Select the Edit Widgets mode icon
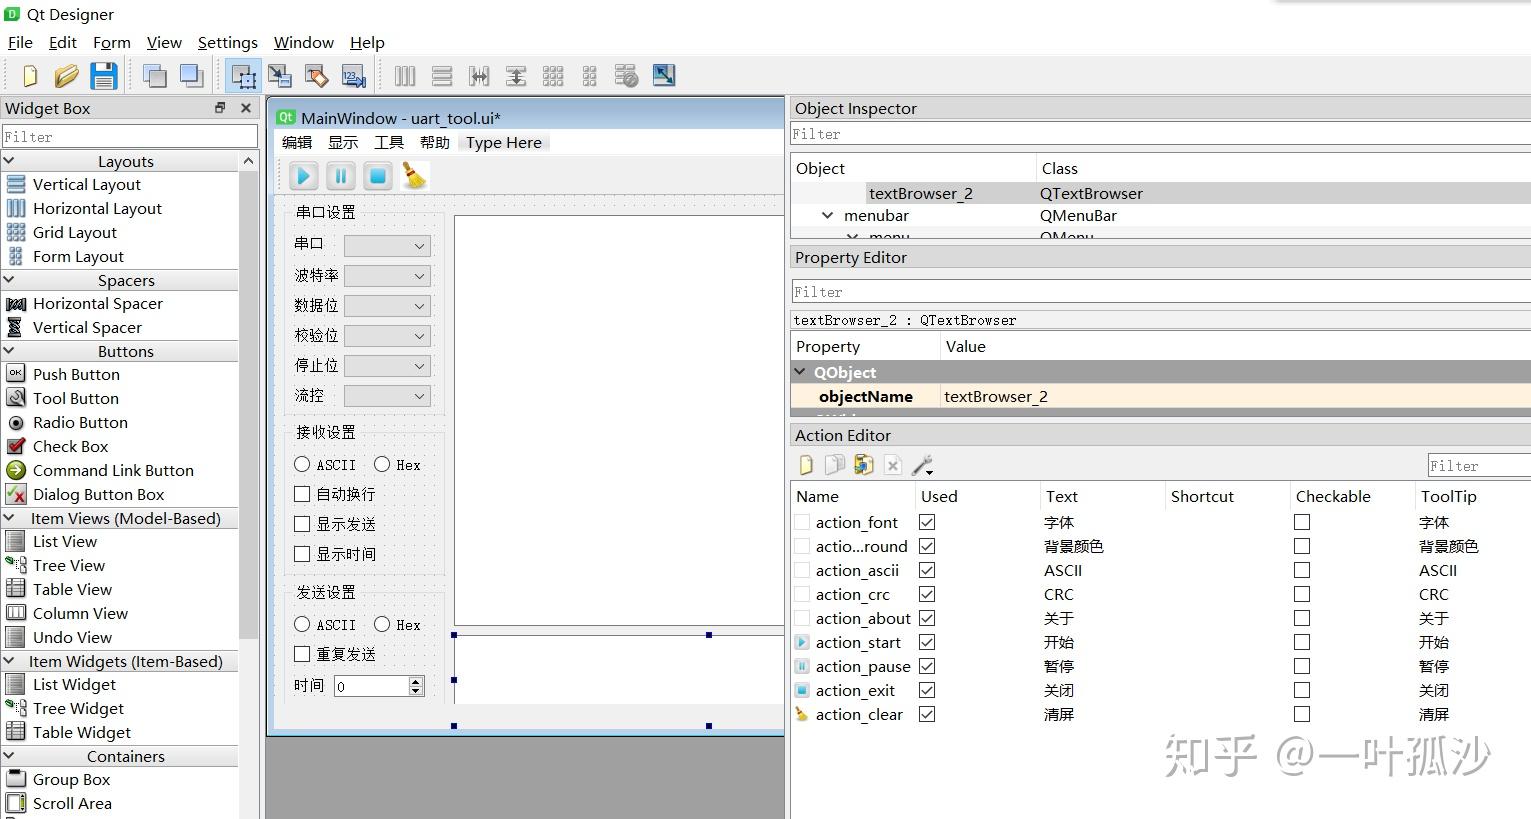Image resolution: width=1531 pixels, height=819 pixels. click(x=243, y=76)
